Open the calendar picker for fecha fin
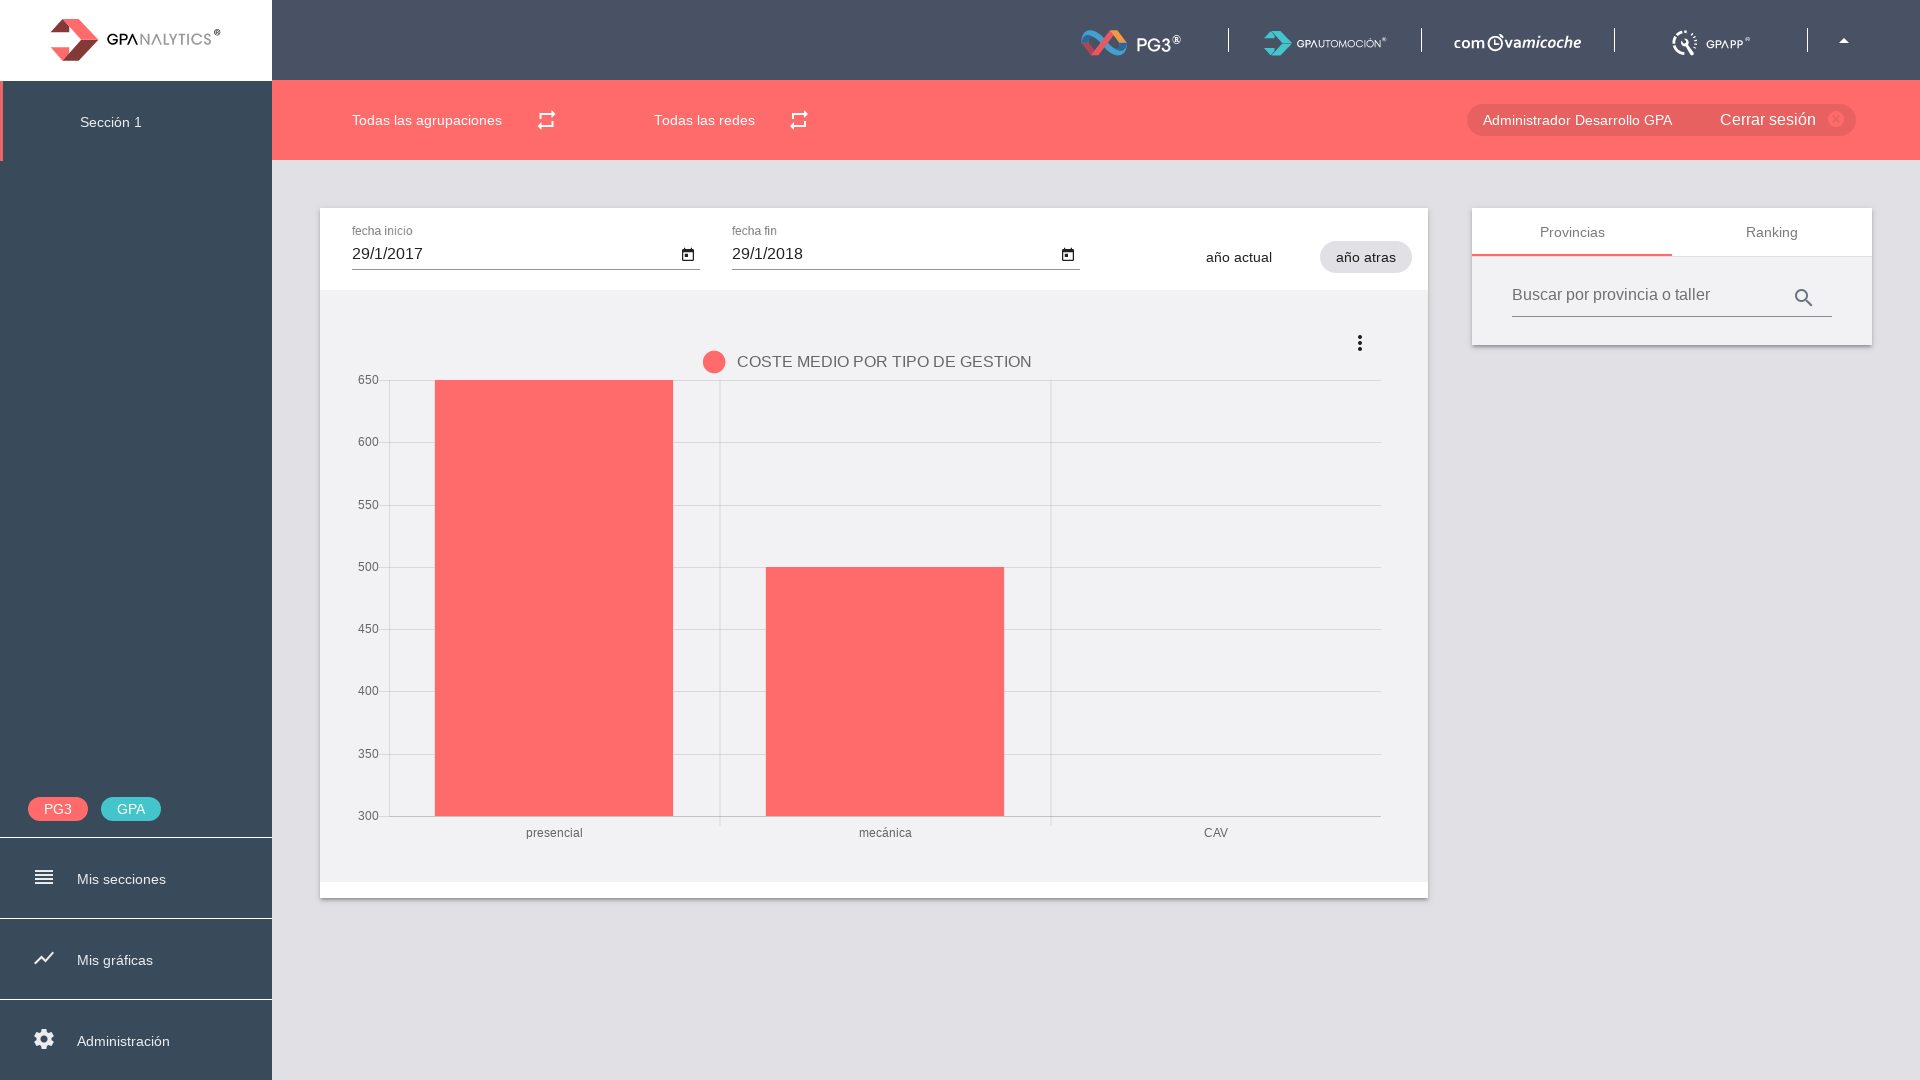Viewport: 1920px width, 1080px height. point(1068,255)
